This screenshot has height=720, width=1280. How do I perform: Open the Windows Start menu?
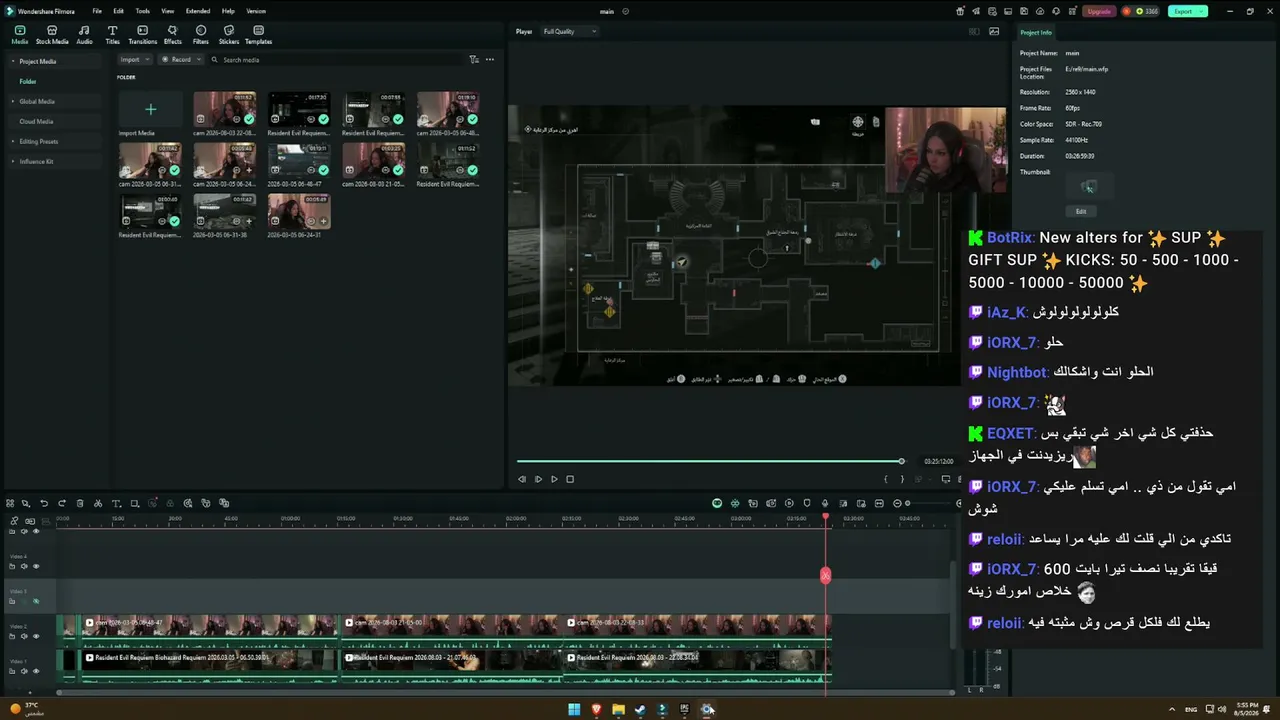click(x=574, y=710)
